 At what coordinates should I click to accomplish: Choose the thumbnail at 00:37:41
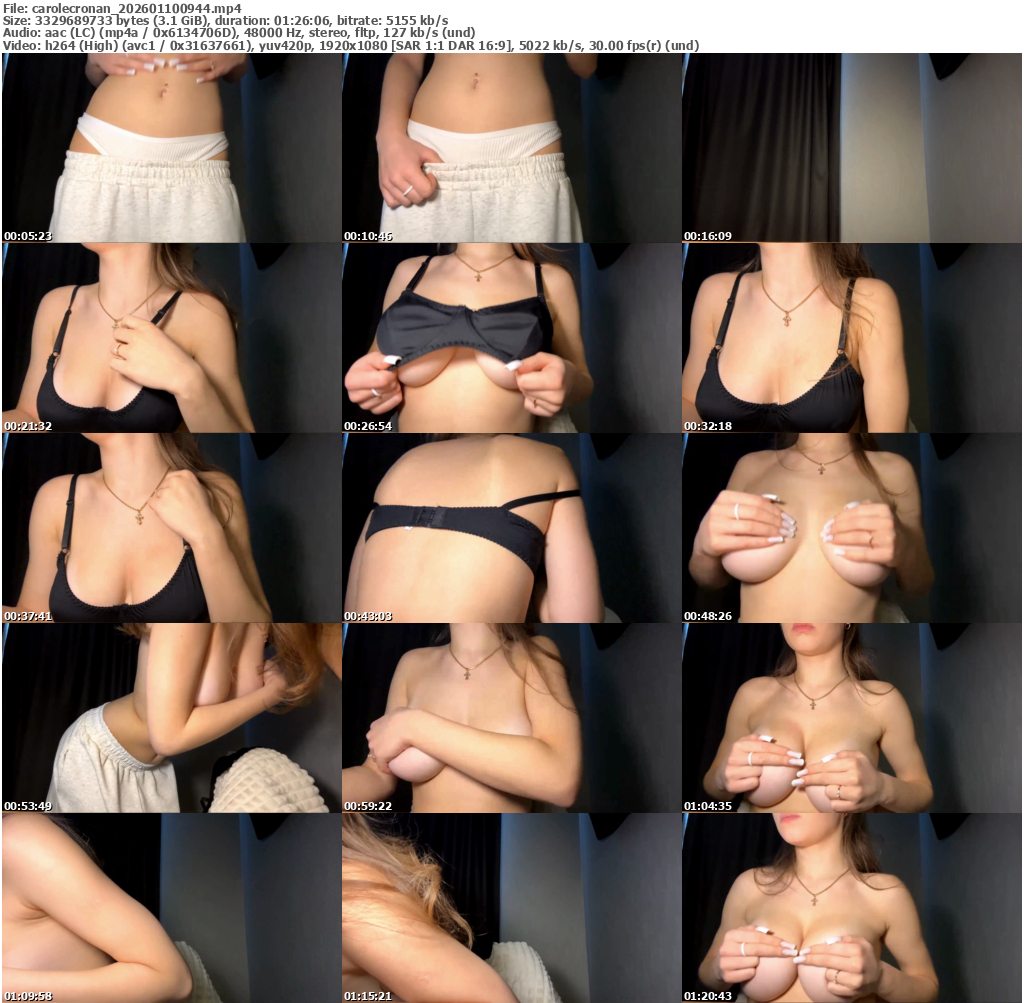tap(171, 527)
